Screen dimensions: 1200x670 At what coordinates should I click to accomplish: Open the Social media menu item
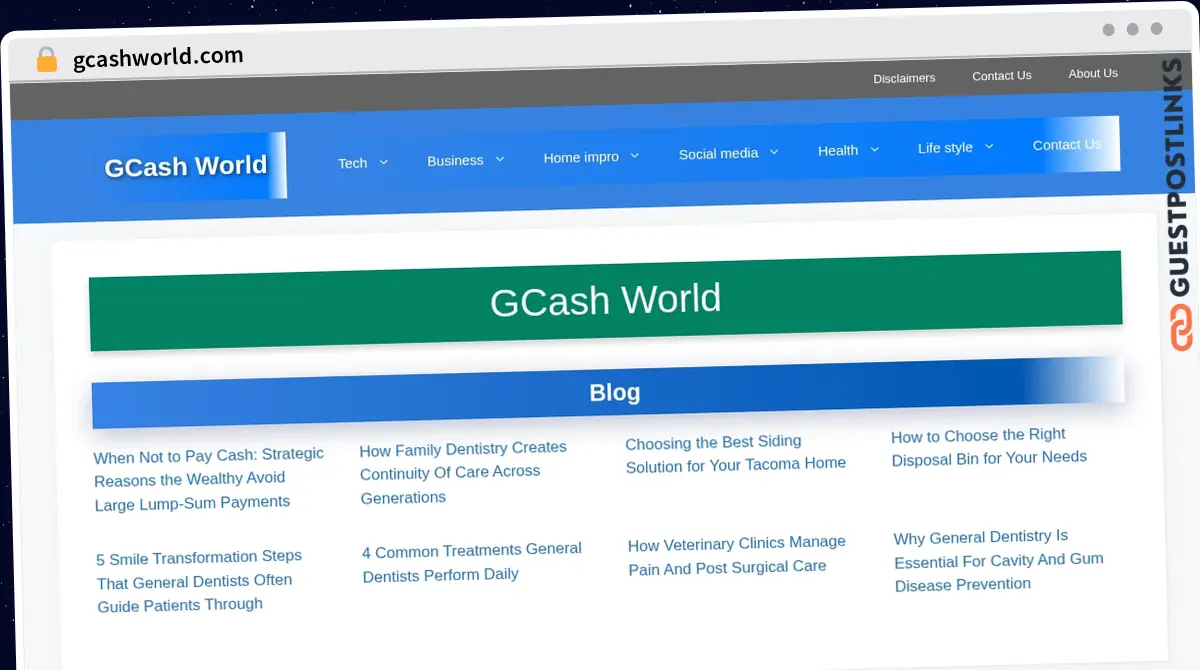click(x=718, y=153)
